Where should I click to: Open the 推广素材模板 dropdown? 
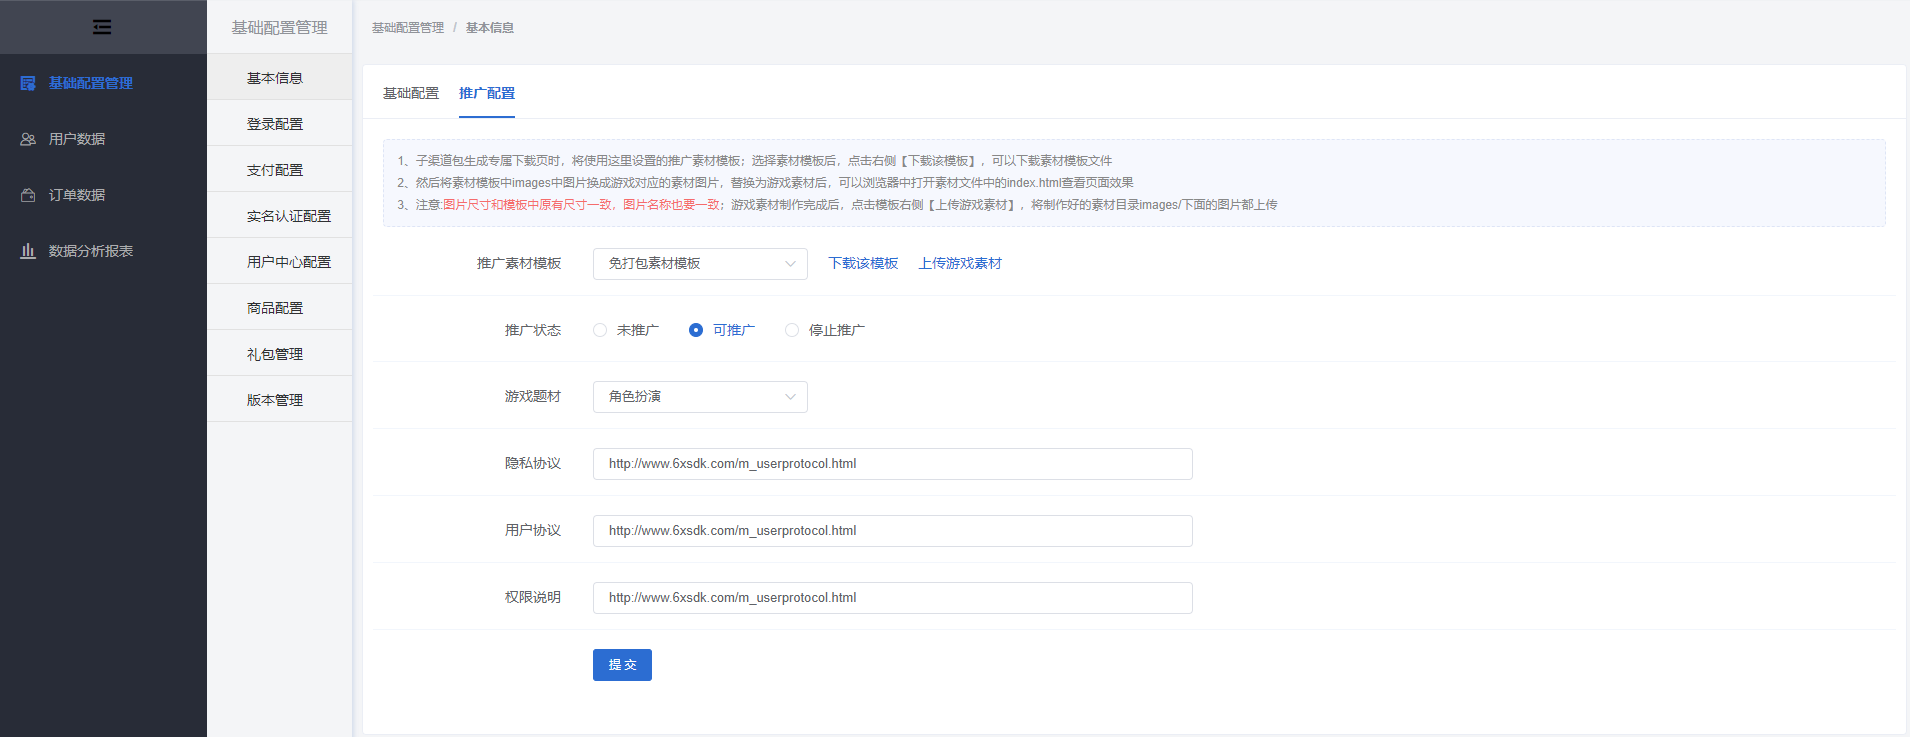click(700, 264)
